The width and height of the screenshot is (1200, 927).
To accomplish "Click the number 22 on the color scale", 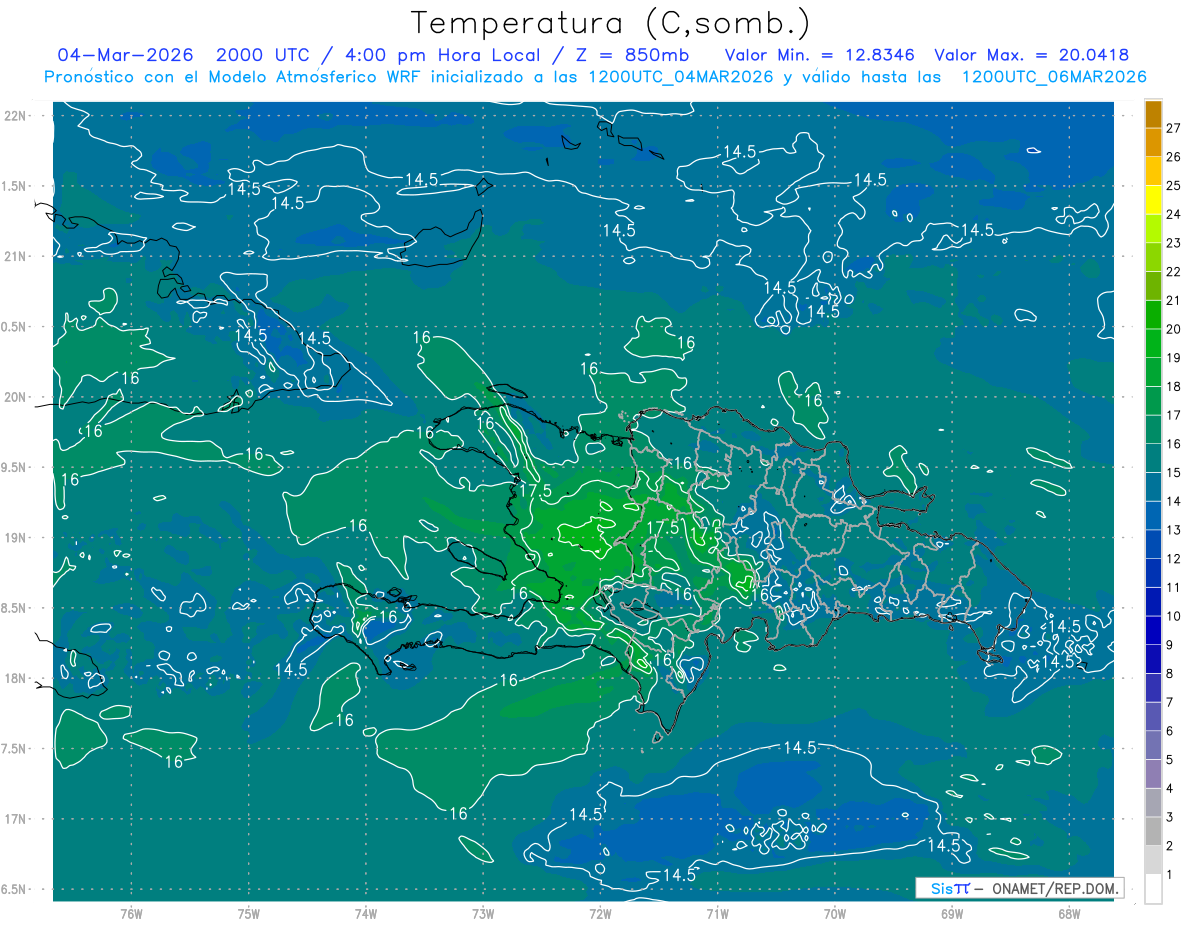I will [x=1174, y=272].
